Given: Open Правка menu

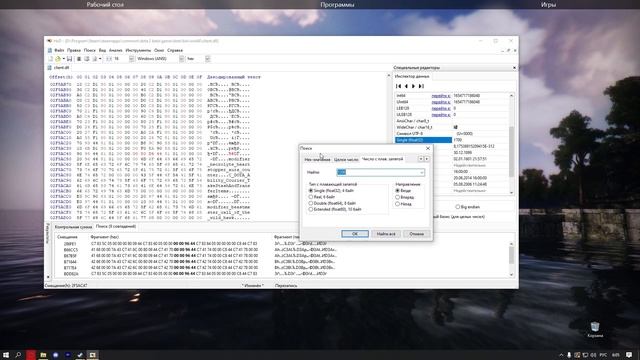Looking at the screenshot, I should coord(74,50).
